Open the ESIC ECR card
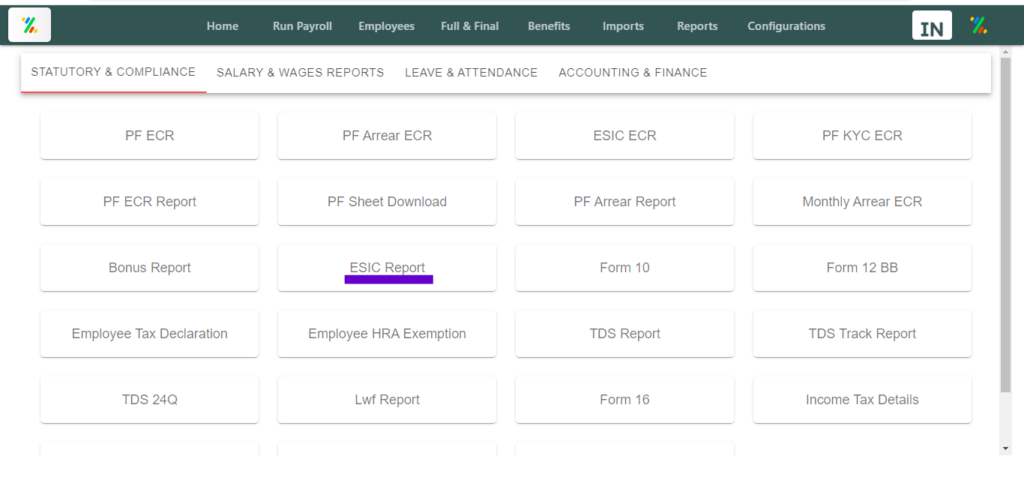The image size is (1024, 483). (x=625, y=136)
